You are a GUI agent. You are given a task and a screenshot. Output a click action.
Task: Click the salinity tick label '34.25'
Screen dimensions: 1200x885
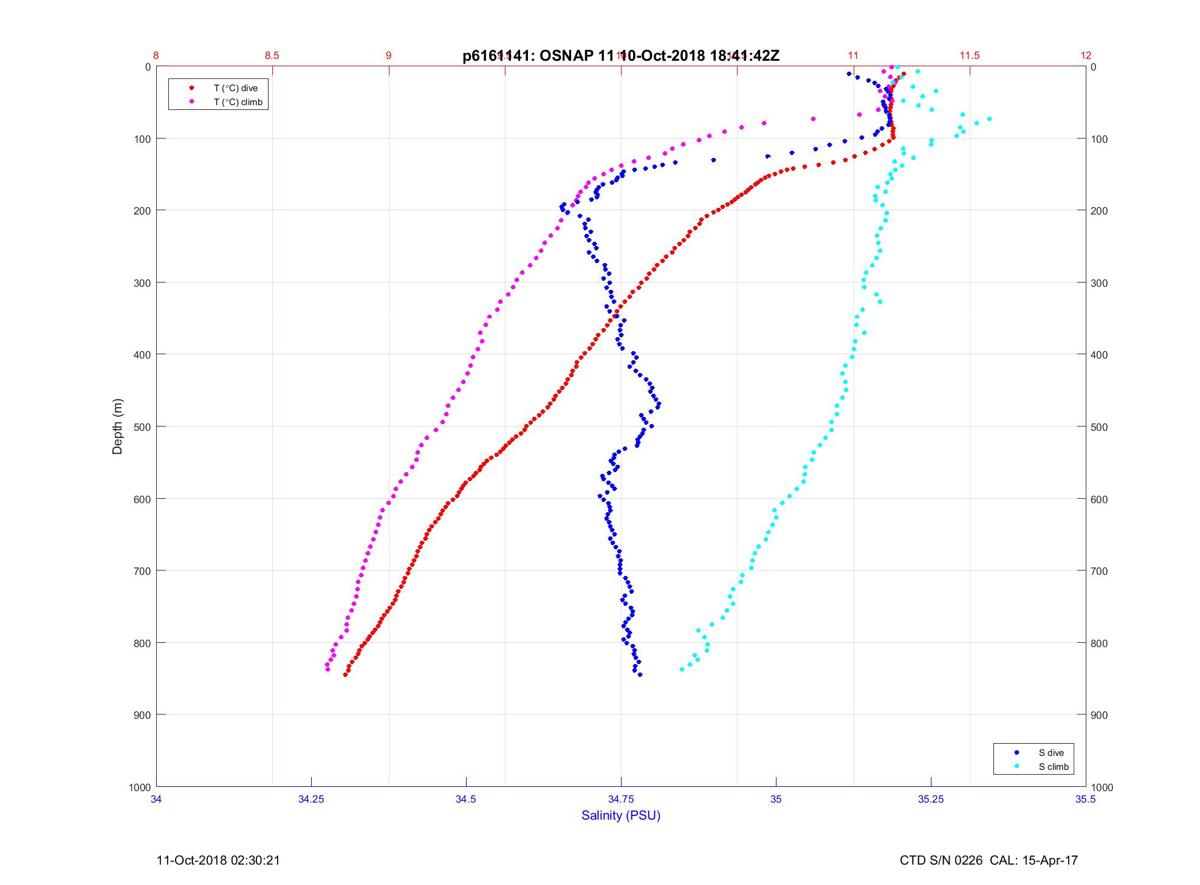pyautogui.click(x=311, y=798)
